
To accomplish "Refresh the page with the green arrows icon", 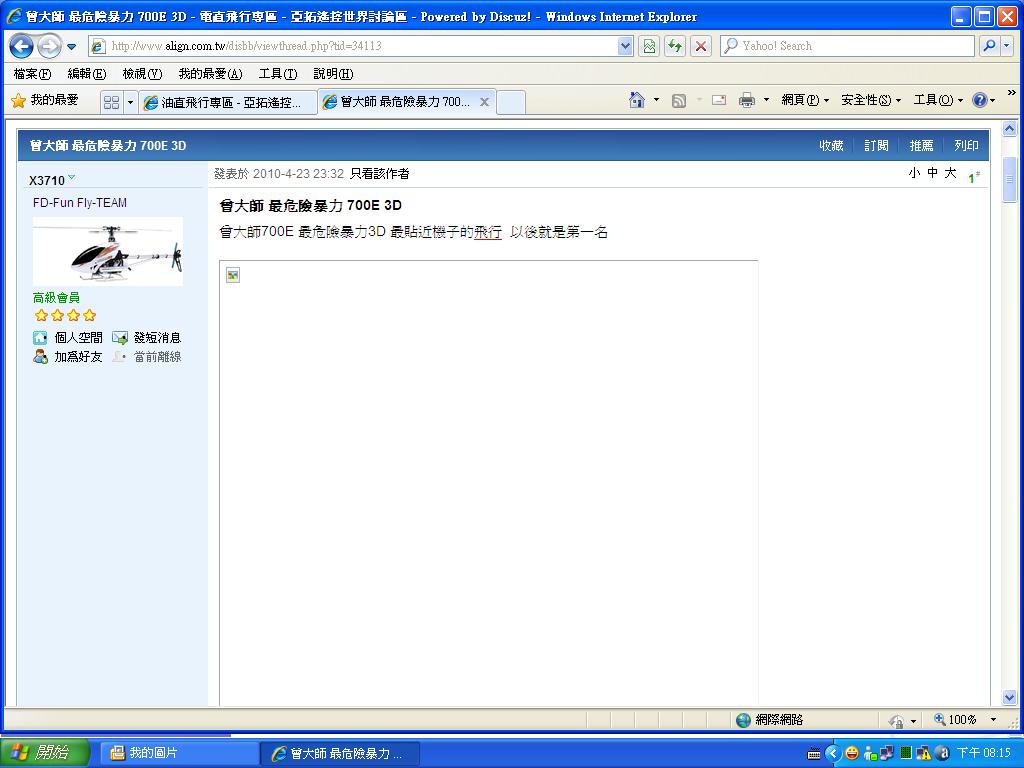I will click(675, 46).
